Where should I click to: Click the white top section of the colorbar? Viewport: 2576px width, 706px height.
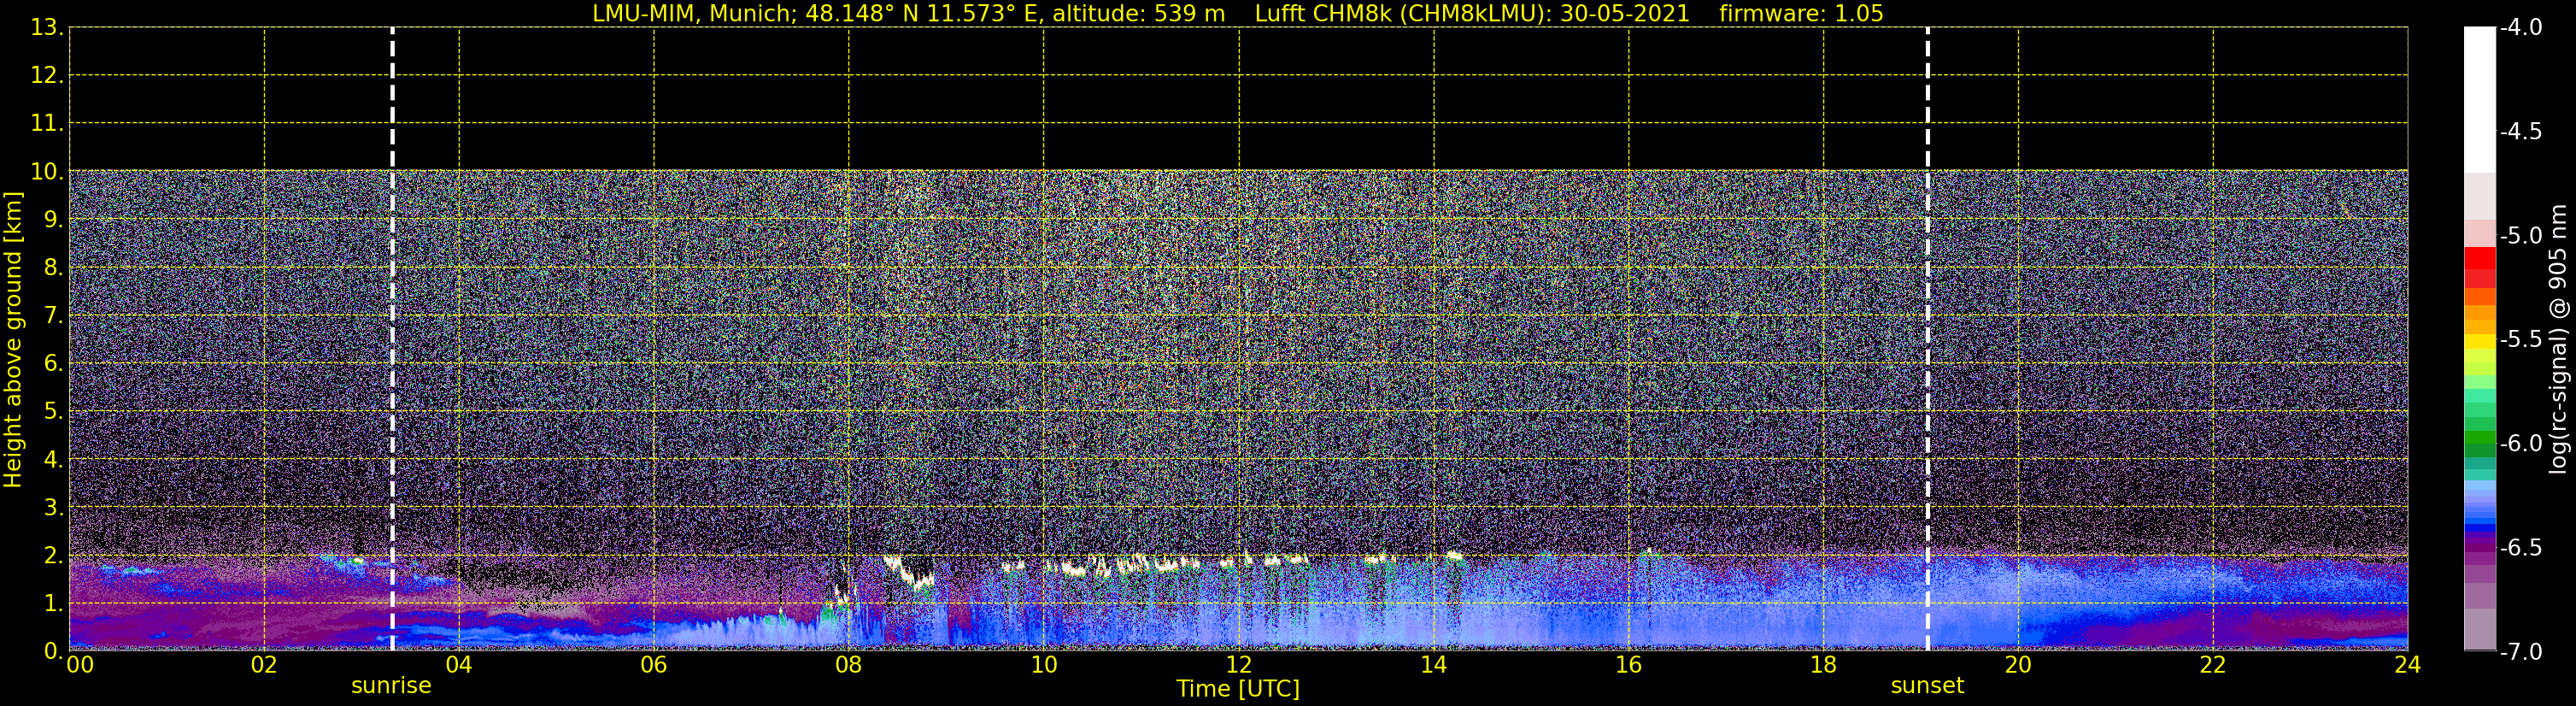[x=2479, y=100]
